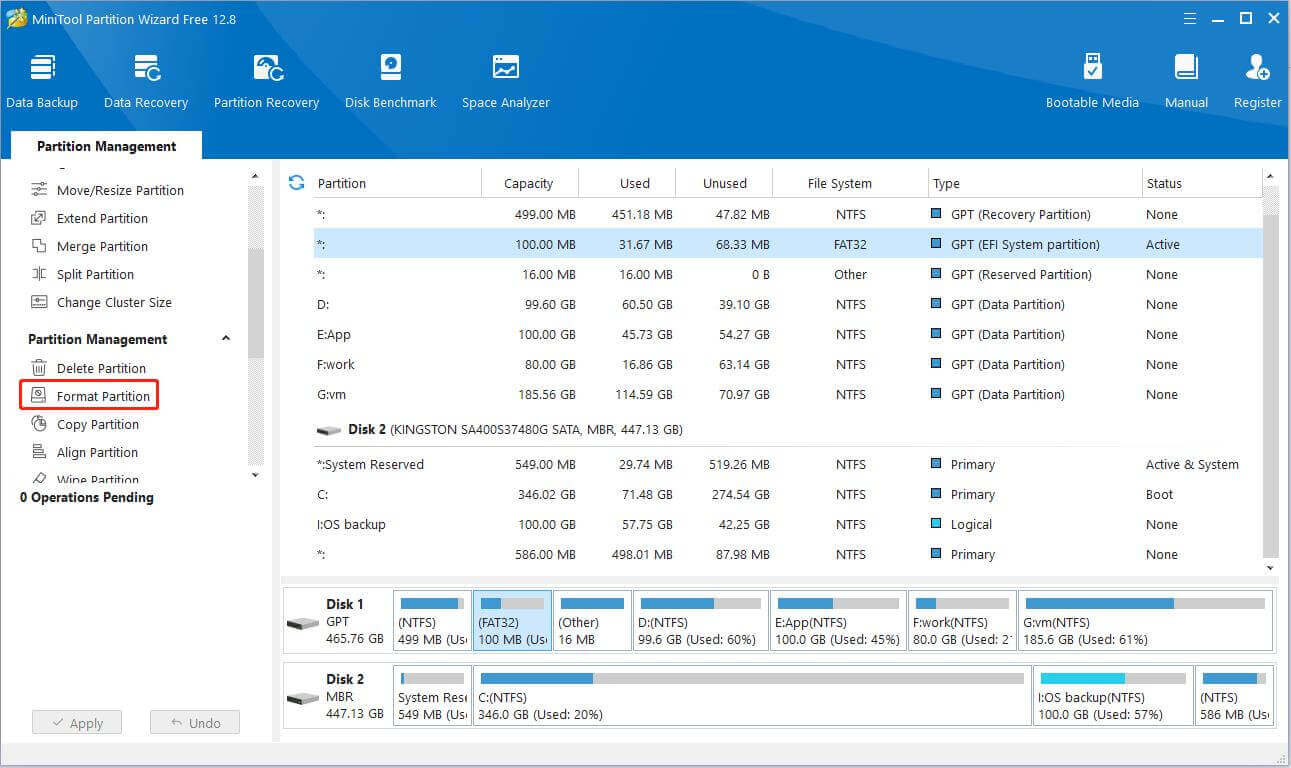Start Partition Recovery
Image resolution: width=1291 pixels, height=768 pixels.
pyautogui.click(x=266, y=78)
